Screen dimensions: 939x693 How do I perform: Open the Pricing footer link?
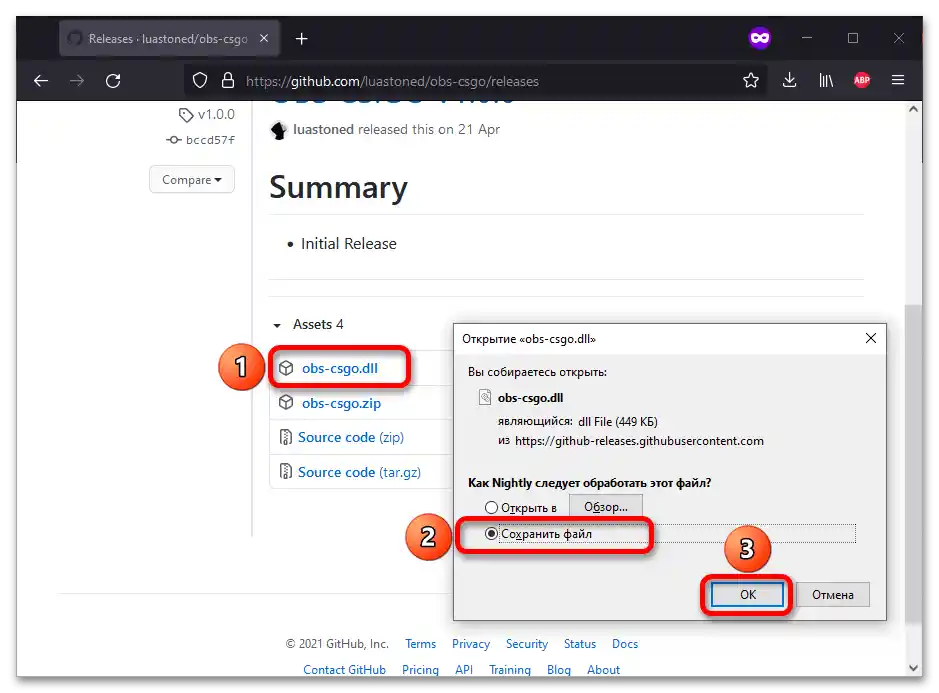(420, 670)
